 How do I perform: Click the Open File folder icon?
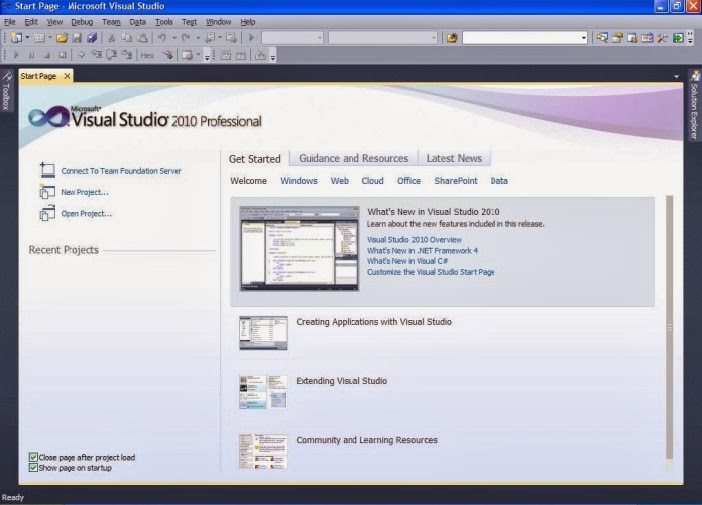(x=62, y=38)
